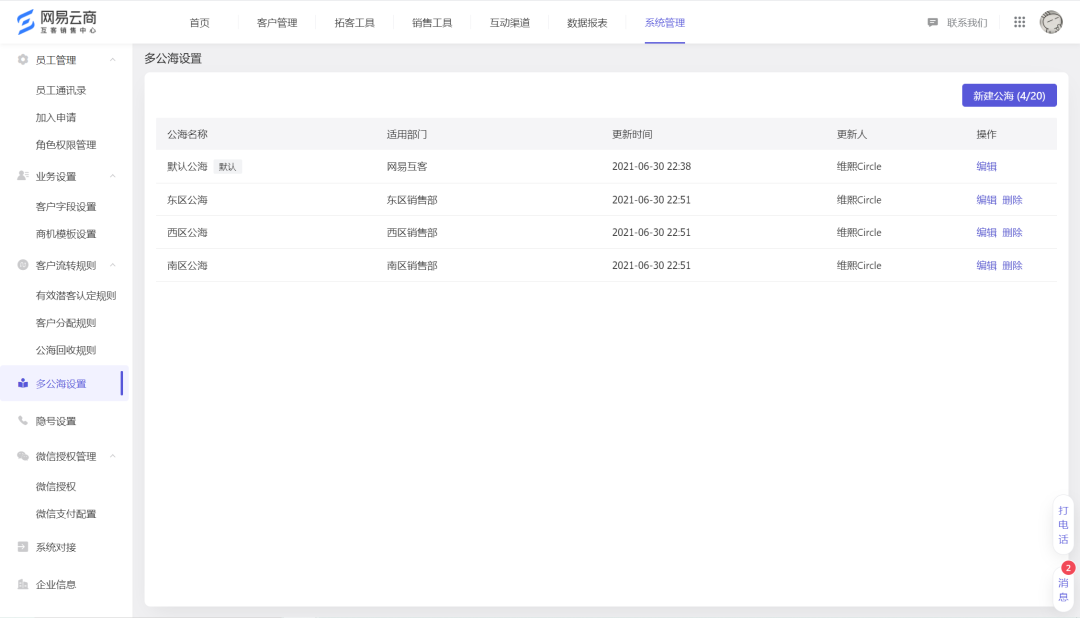The width and height of the screenshot is (1080, 618).
Task: Open 打电话 floating phone widget
Action: click(x=1063, y=524)
